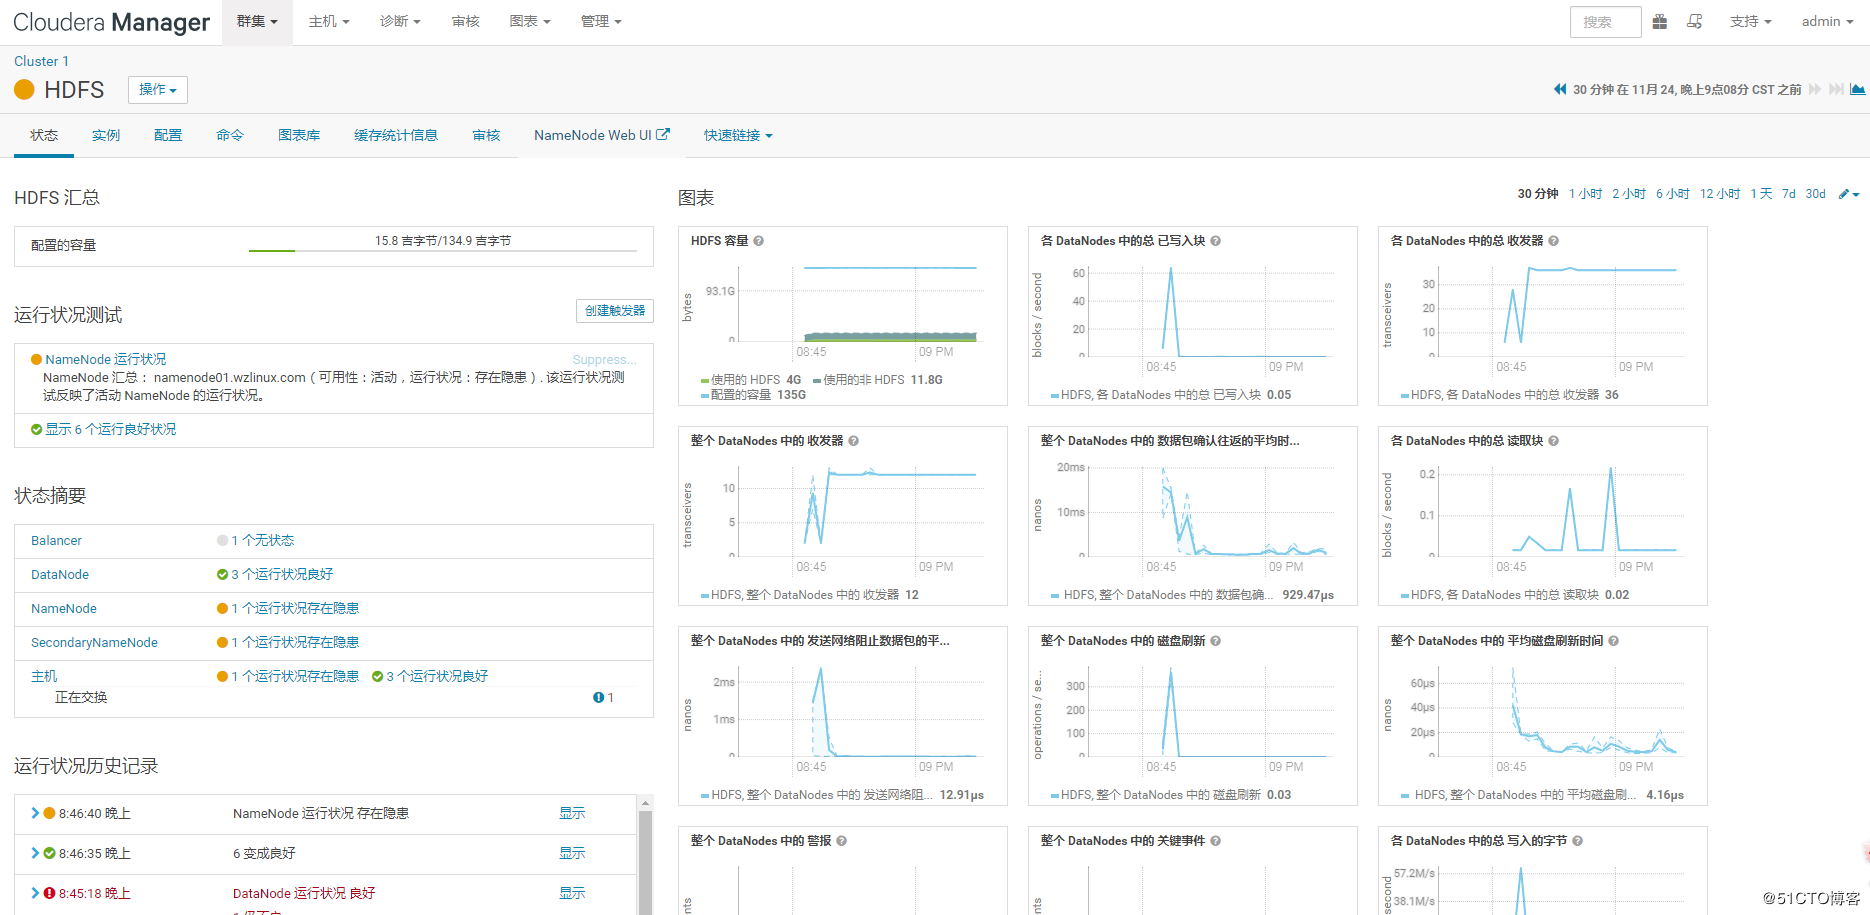Screen dimensions: 1870x915
Task: Switch to the 缓存统计信息 tab
Action: (396, 135)
